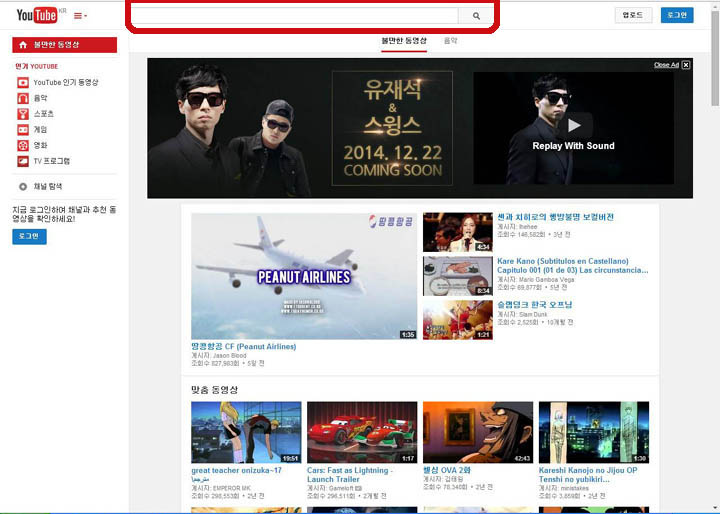This screenshot has width=720, height=514.
Task: Open the Peanut Airlines video thumbnail
Action: pyautogui.click(x=304, y=276)
